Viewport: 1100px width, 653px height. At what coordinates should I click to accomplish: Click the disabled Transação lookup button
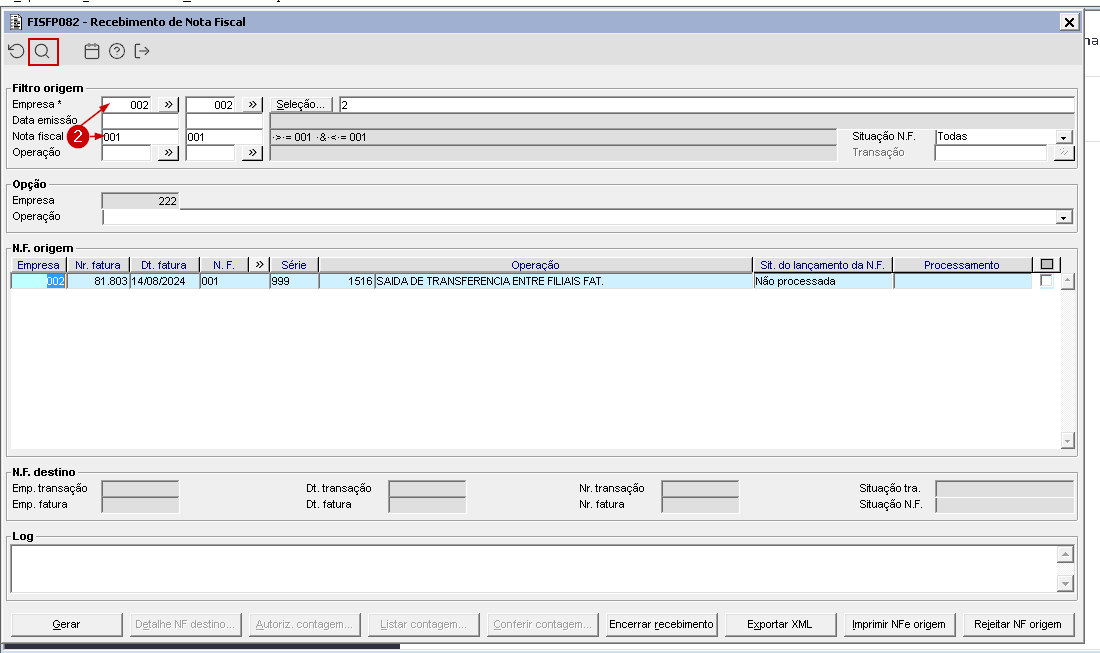(1064, 152)
